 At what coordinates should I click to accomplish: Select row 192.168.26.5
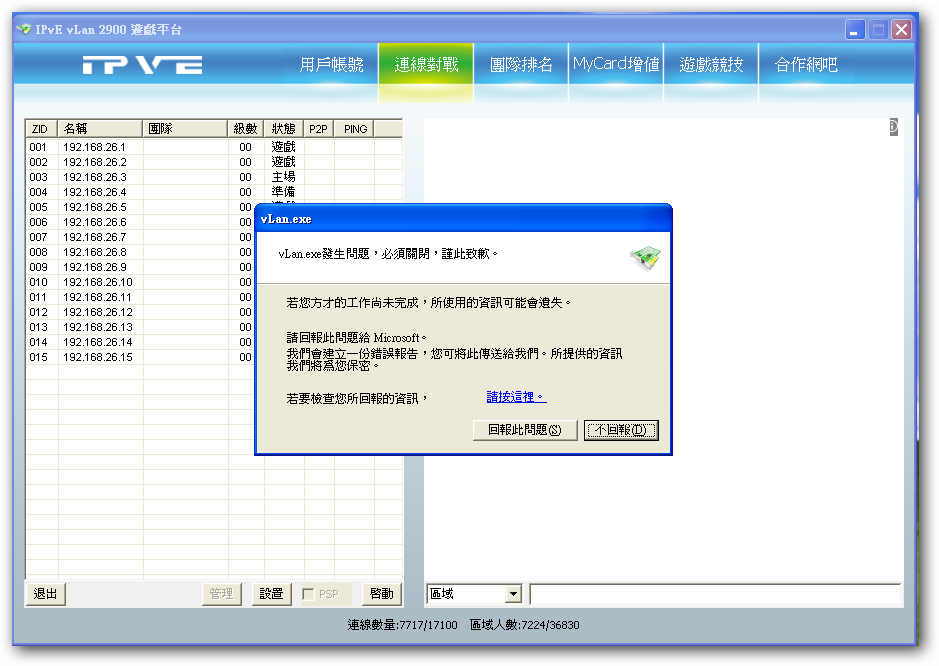coord(140,207)
